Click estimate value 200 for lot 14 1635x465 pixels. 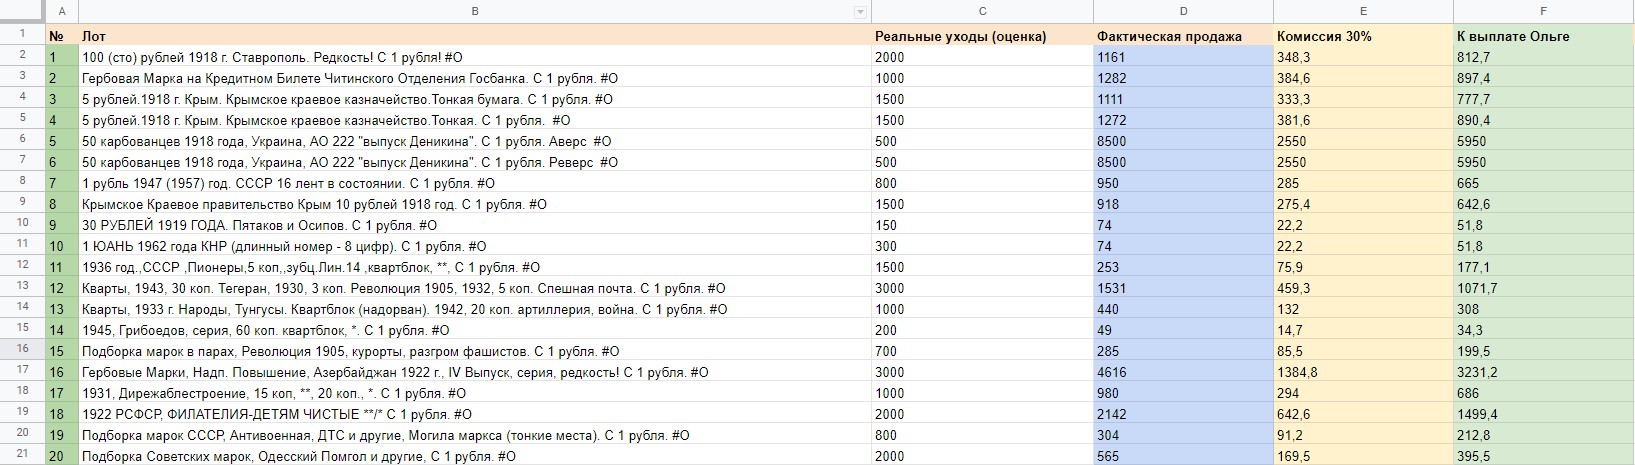(982, 330)
